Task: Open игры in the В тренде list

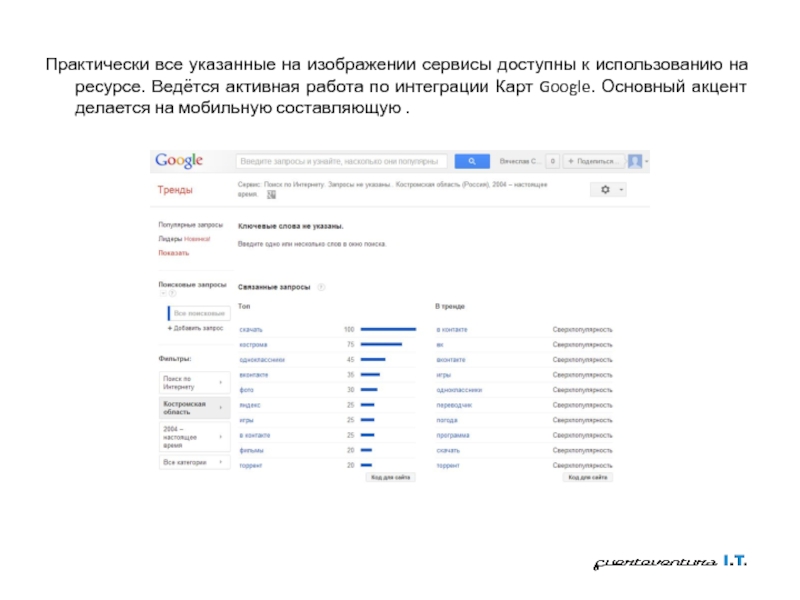Action: tap(443, 375)
